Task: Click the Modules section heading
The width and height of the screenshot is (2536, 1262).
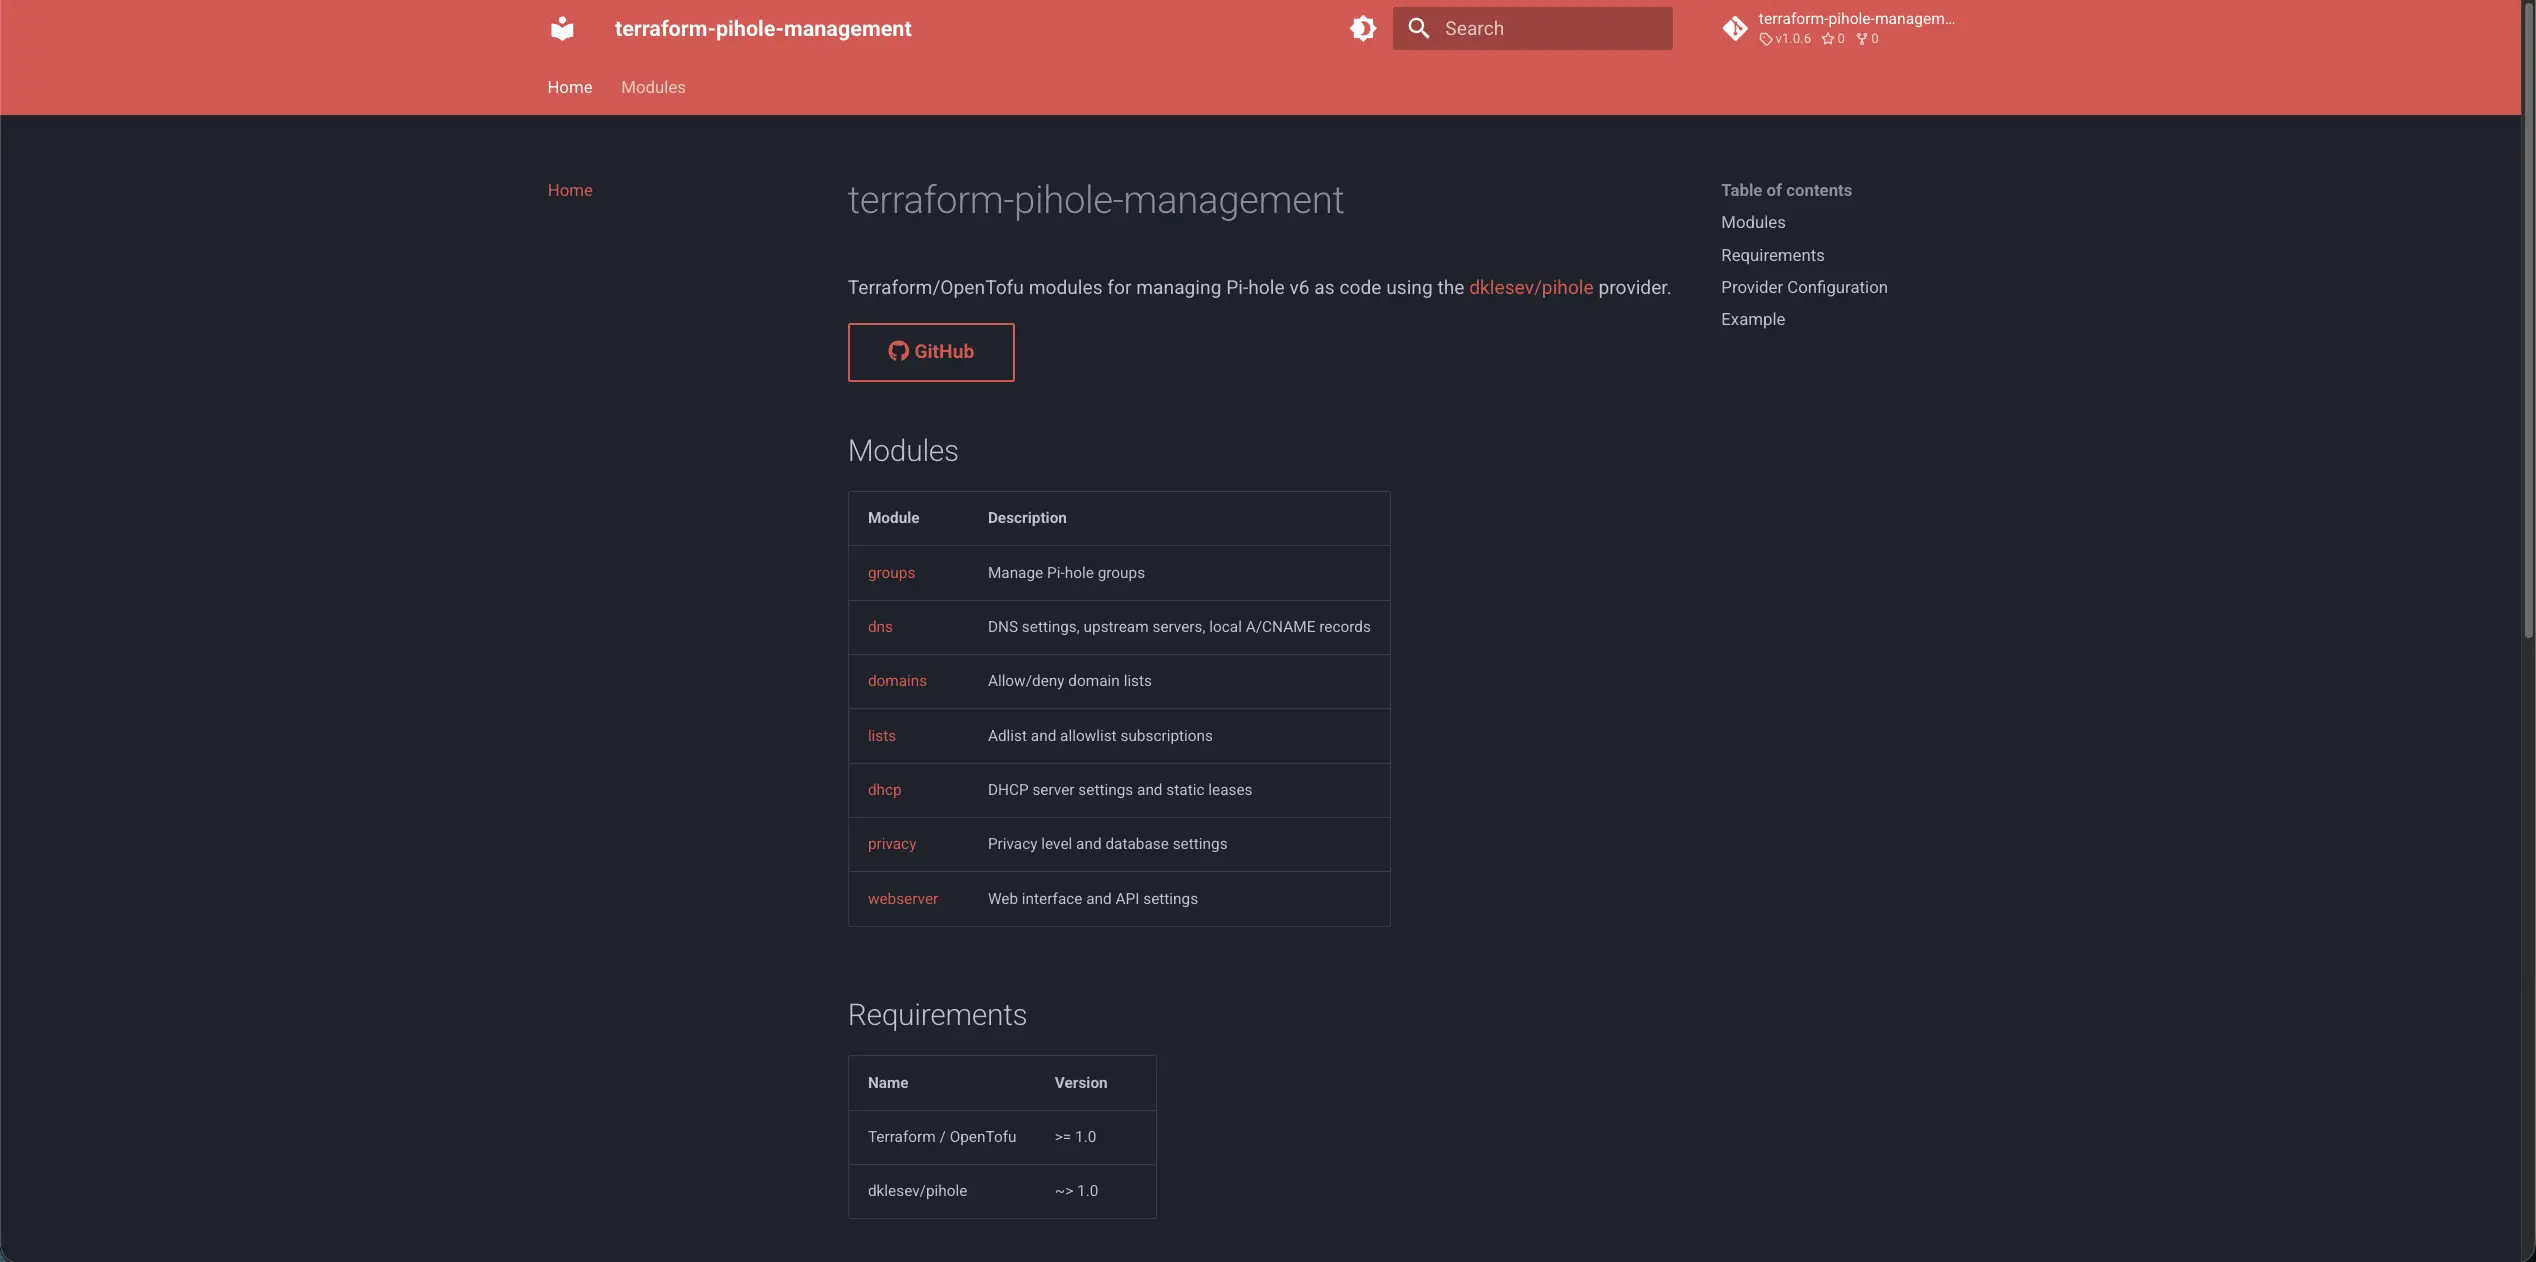Action: [903, 451]
